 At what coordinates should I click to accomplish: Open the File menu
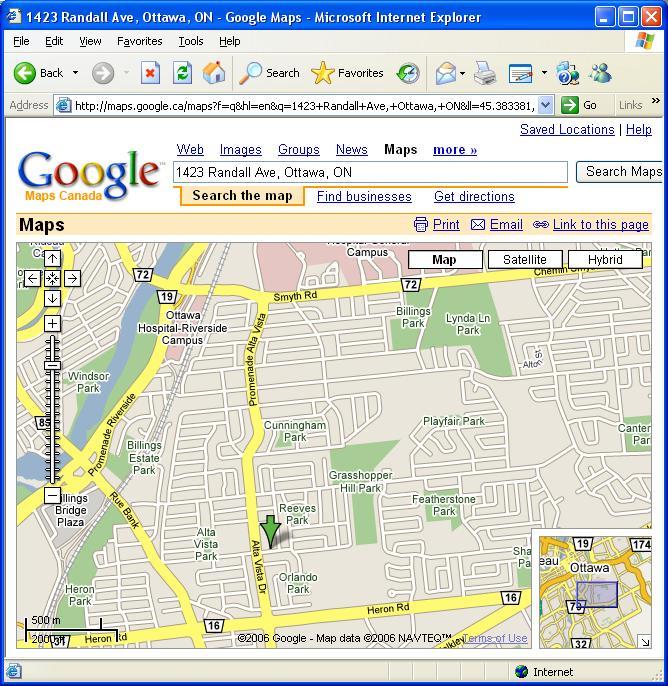[21, 41]
